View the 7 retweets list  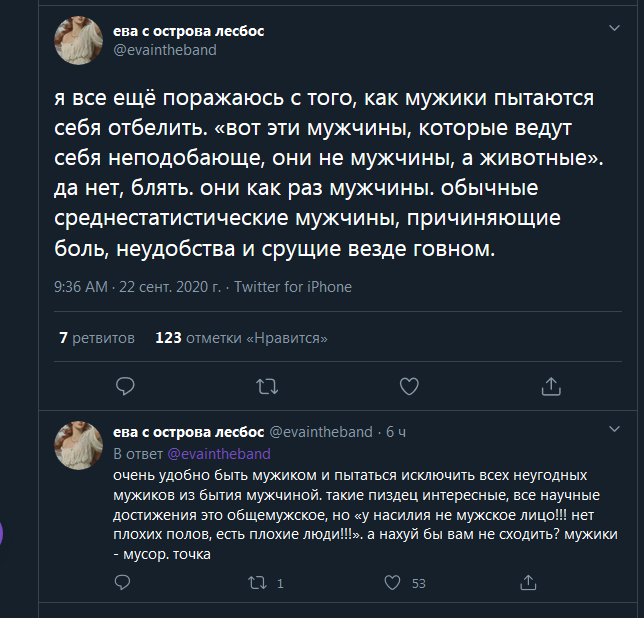point(96,338)
